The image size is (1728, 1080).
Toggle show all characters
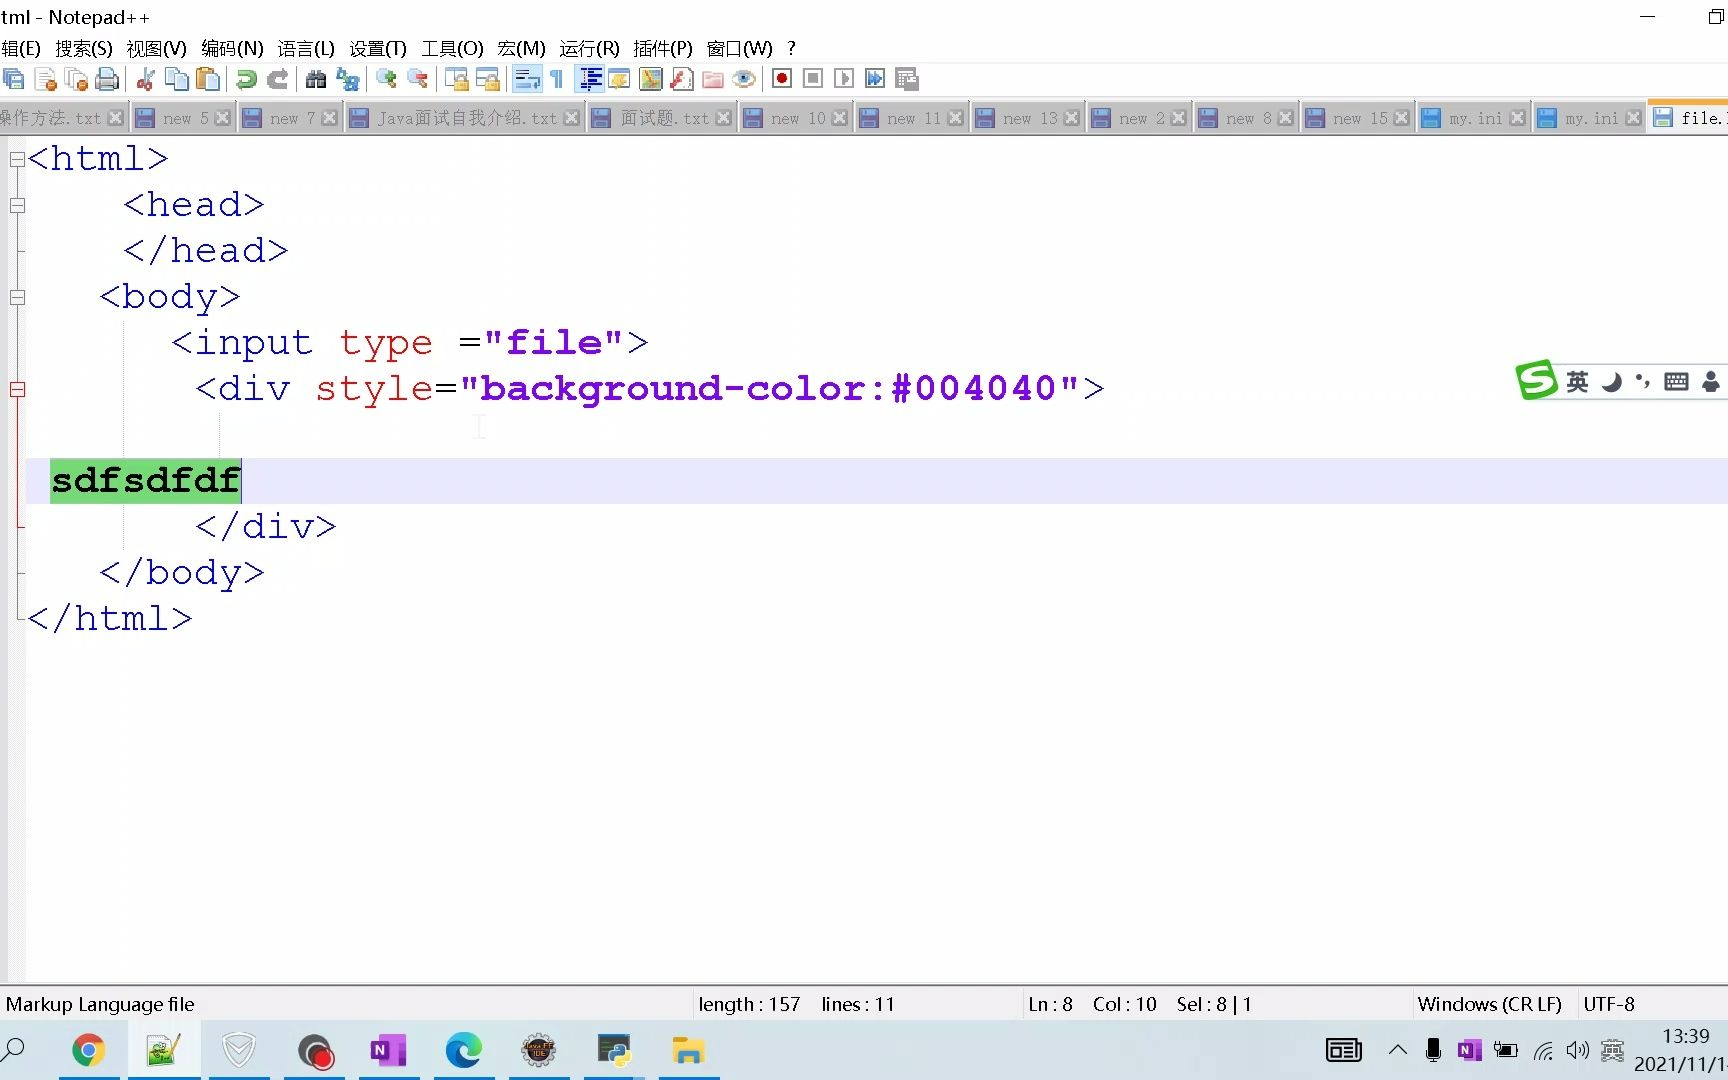(x=557, y=79)
